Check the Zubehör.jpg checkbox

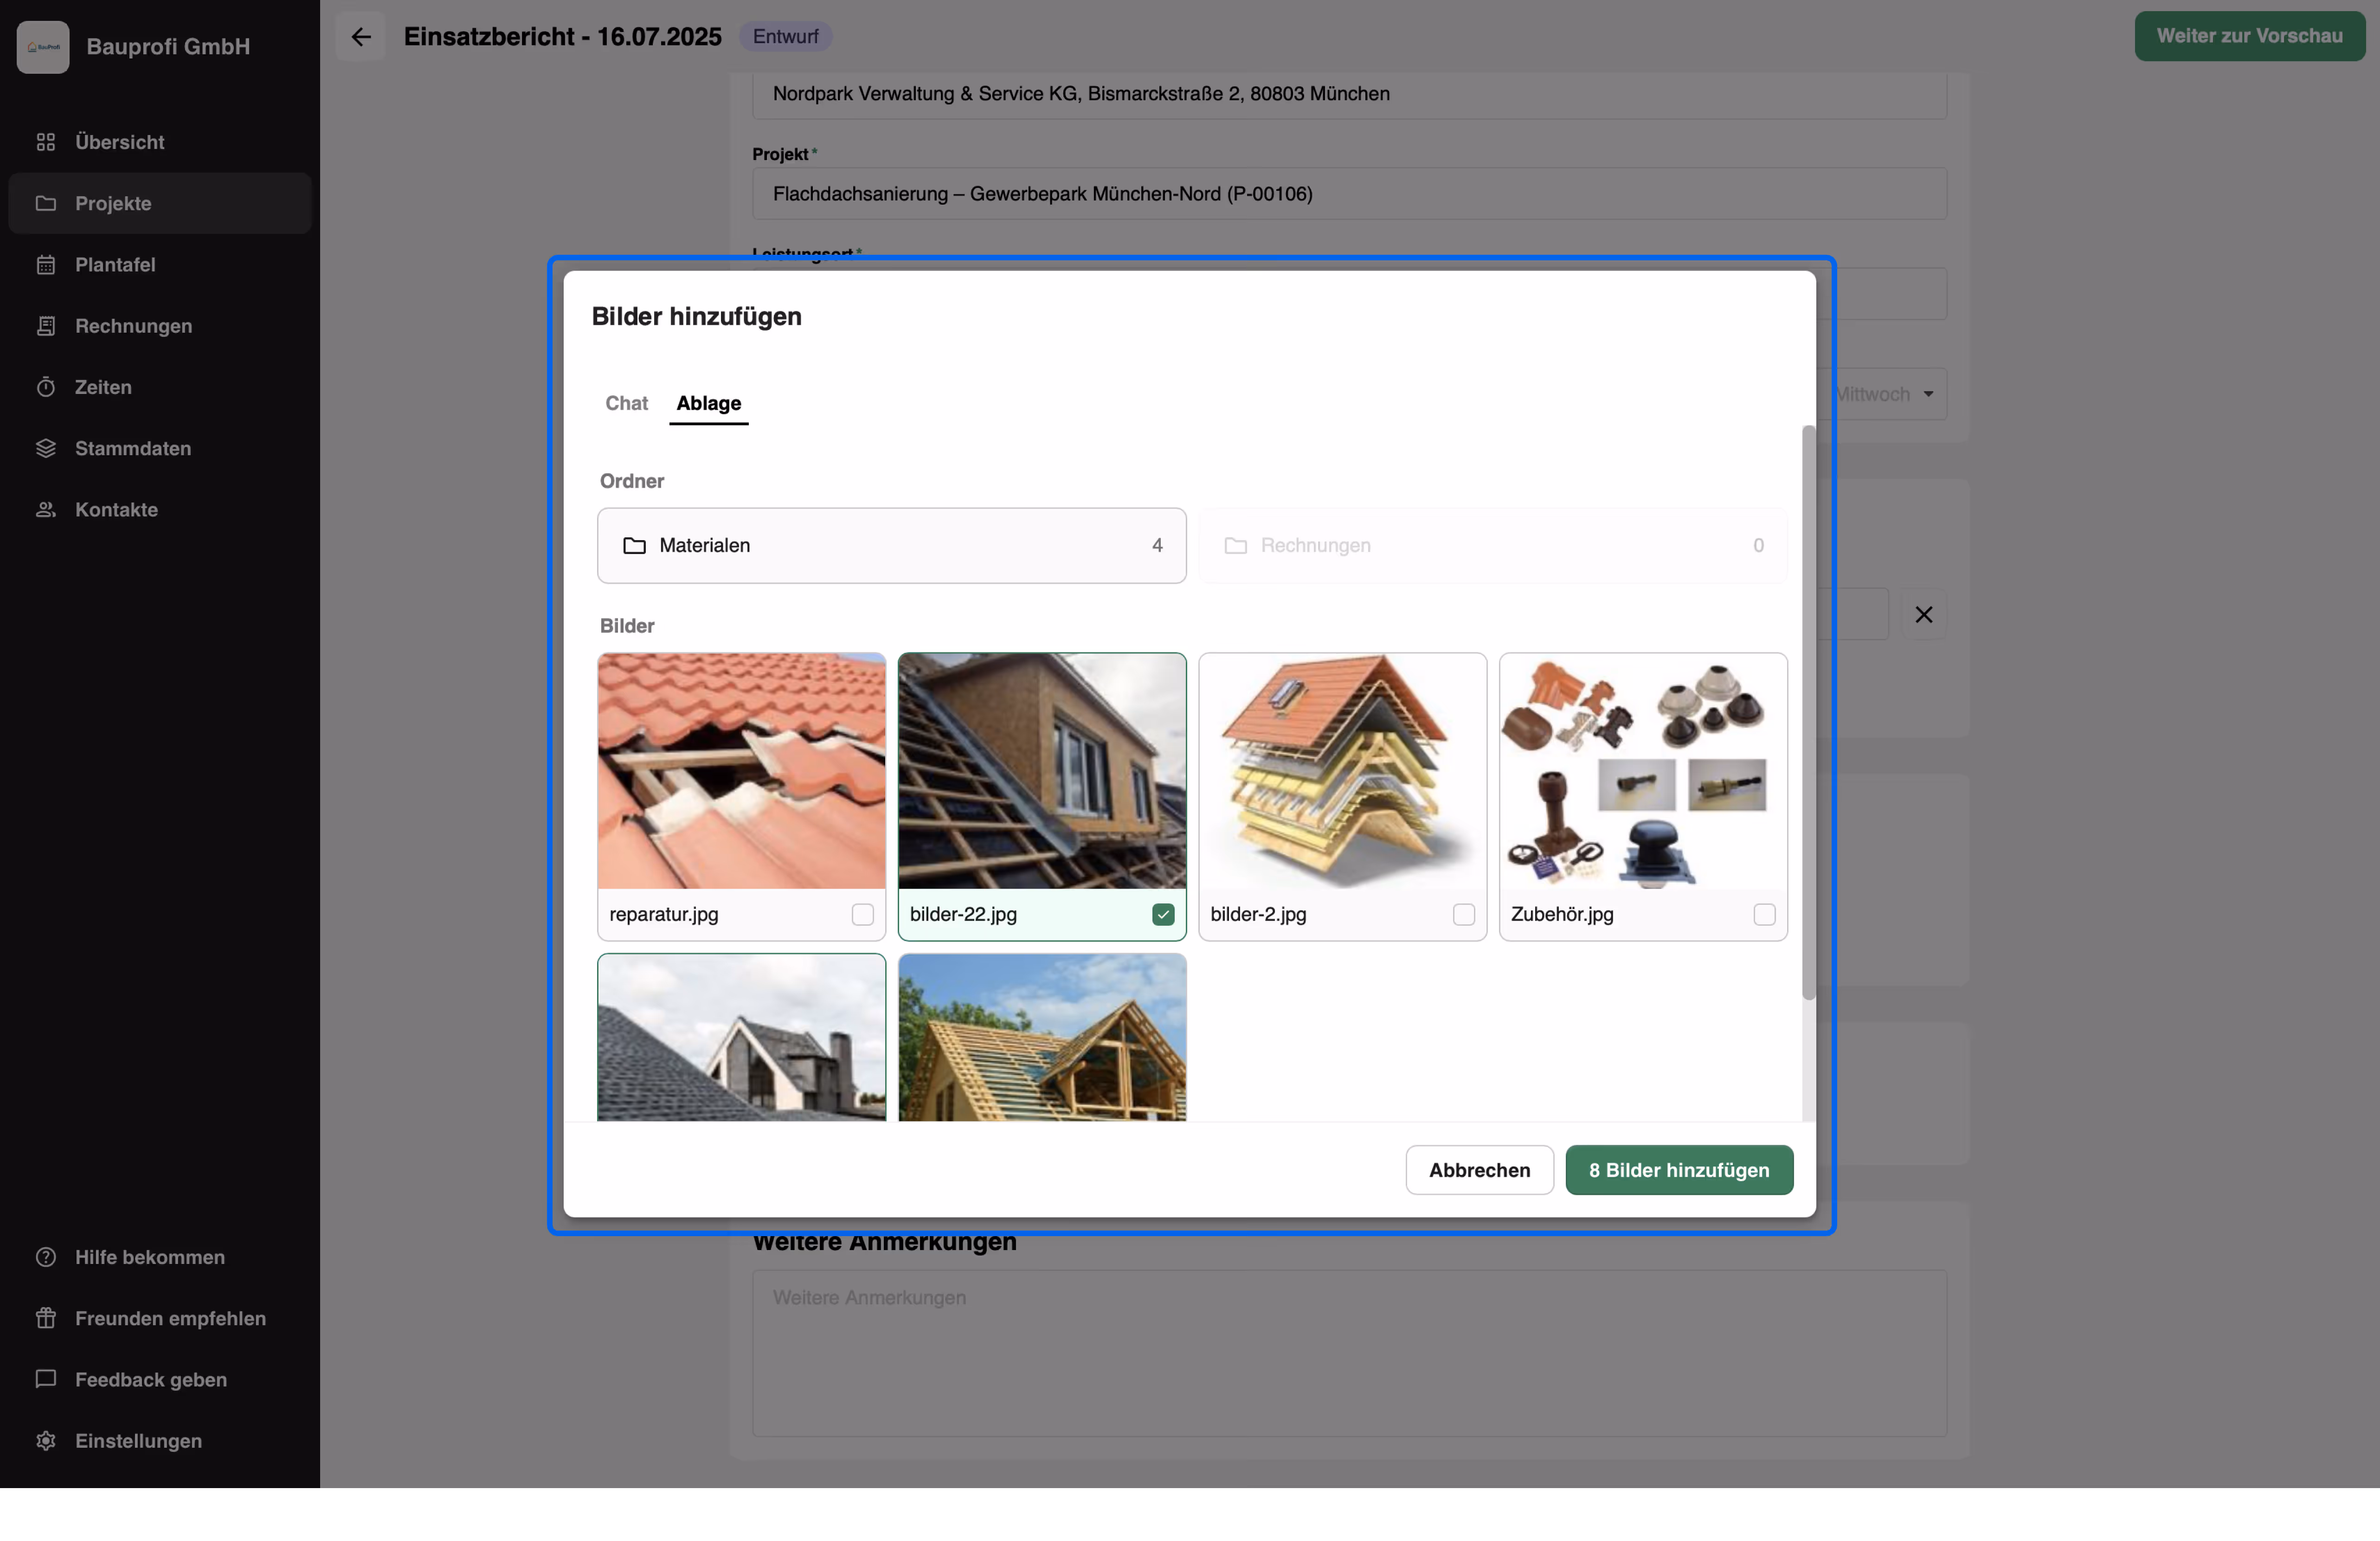[1764, 914]
